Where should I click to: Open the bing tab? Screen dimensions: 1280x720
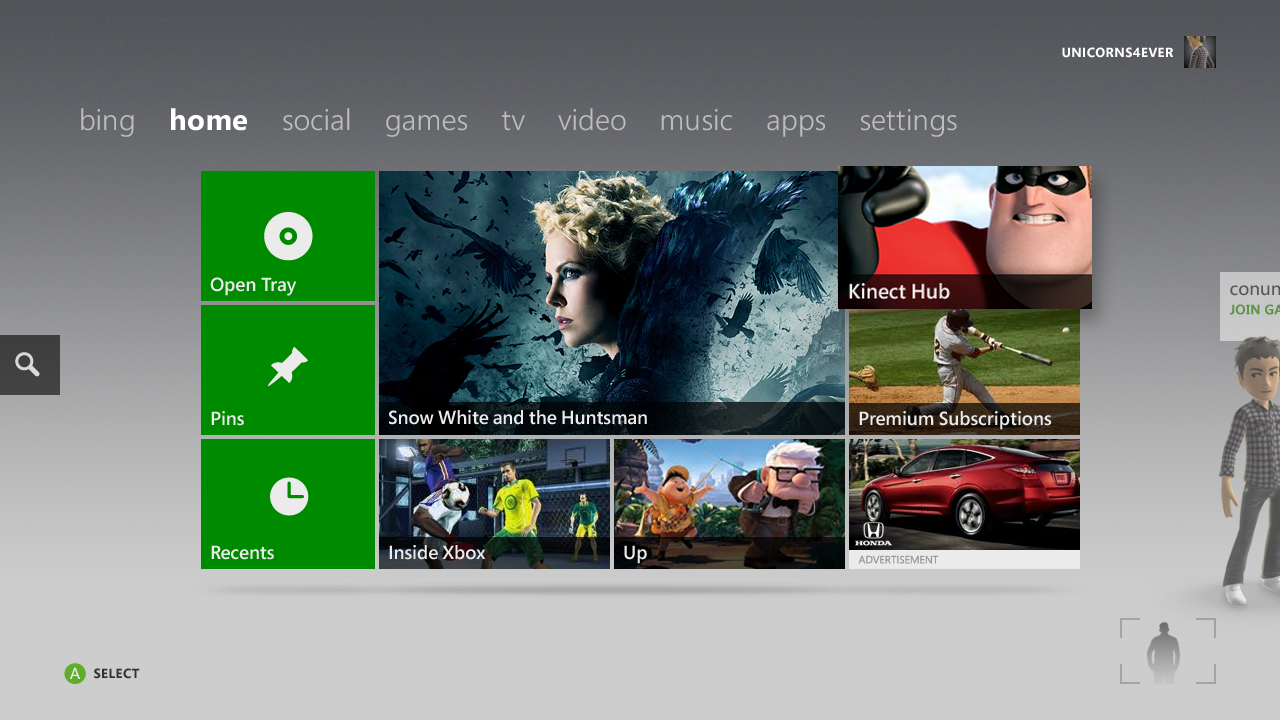click(x=107, y=121)
